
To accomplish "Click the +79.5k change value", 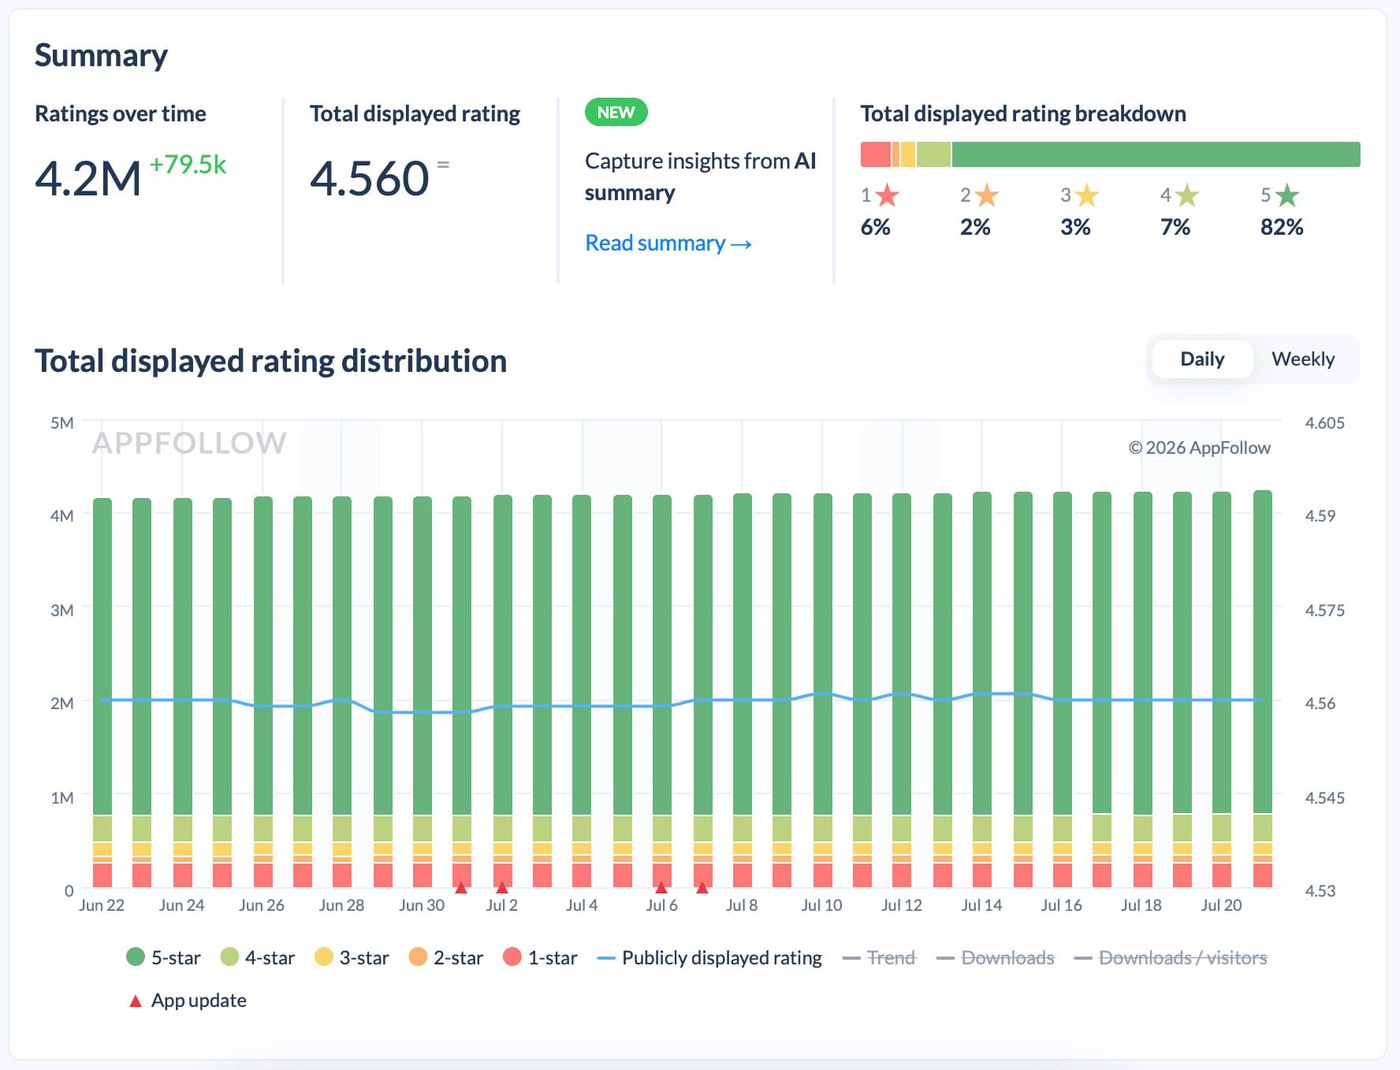I will [x=188, y=164].
